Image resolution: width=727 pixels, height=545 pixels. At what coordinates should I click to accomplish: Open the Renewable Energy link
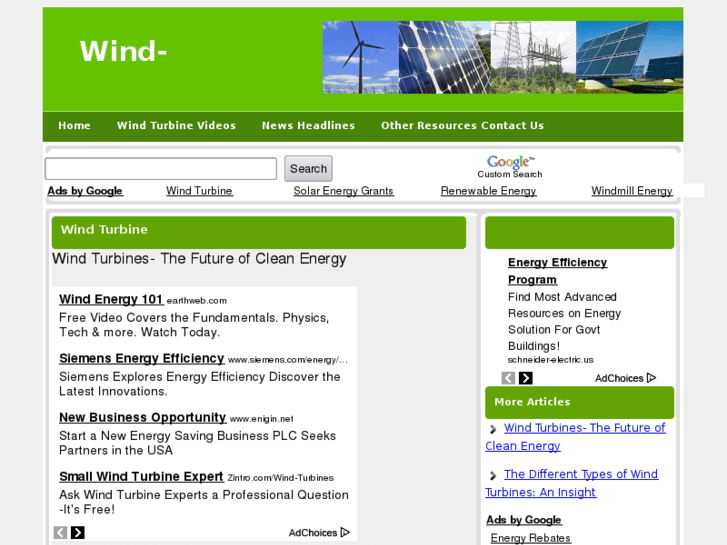pos(488,191)
